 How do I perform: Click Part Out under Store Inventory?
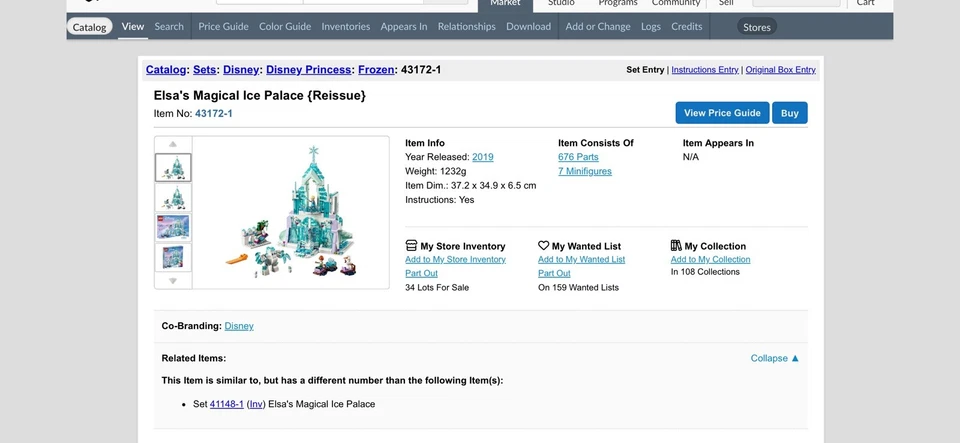(x=421, y=273)
